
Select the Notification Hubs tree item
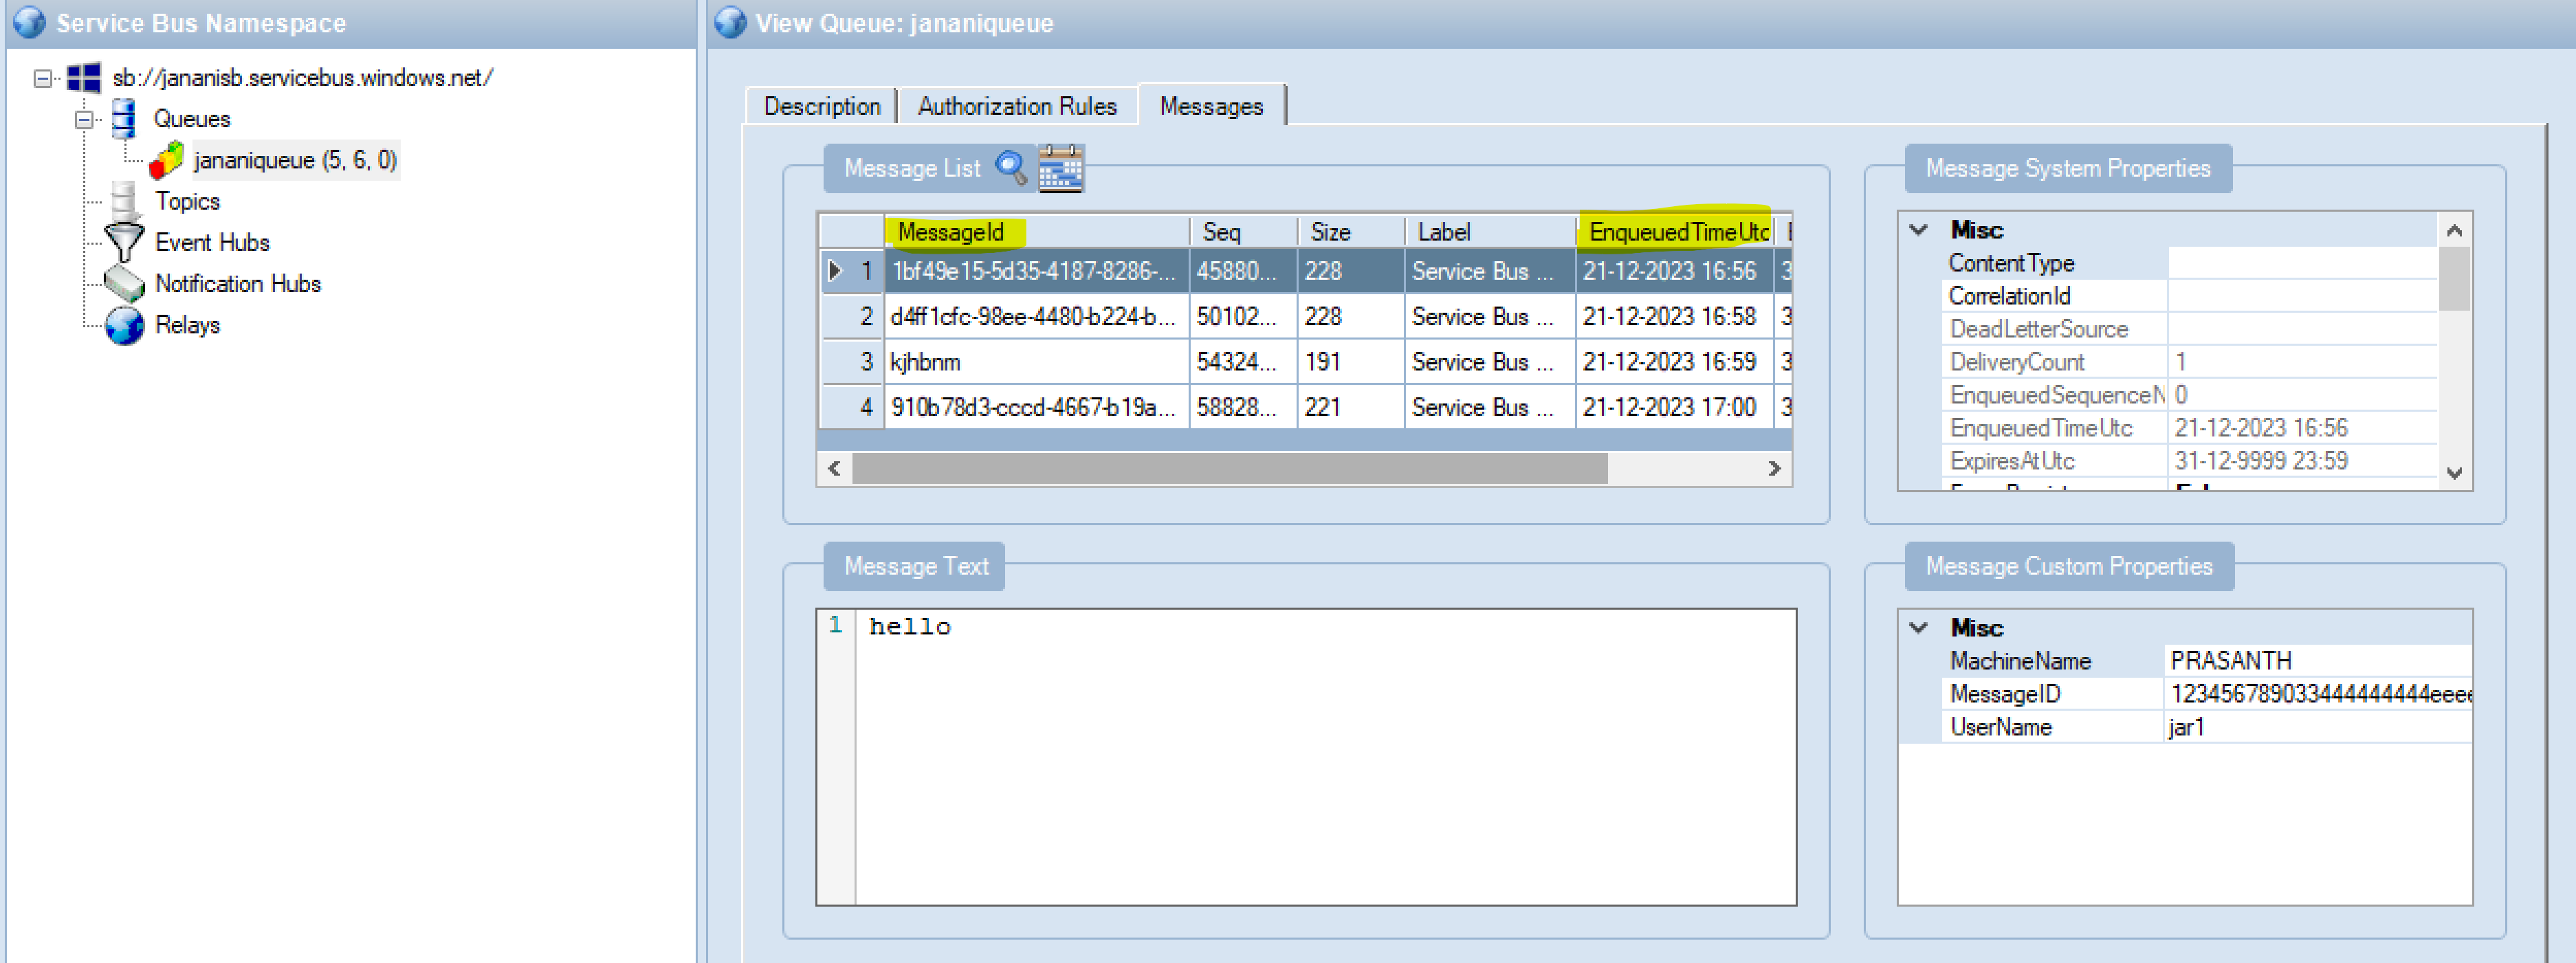pos(238,284)
